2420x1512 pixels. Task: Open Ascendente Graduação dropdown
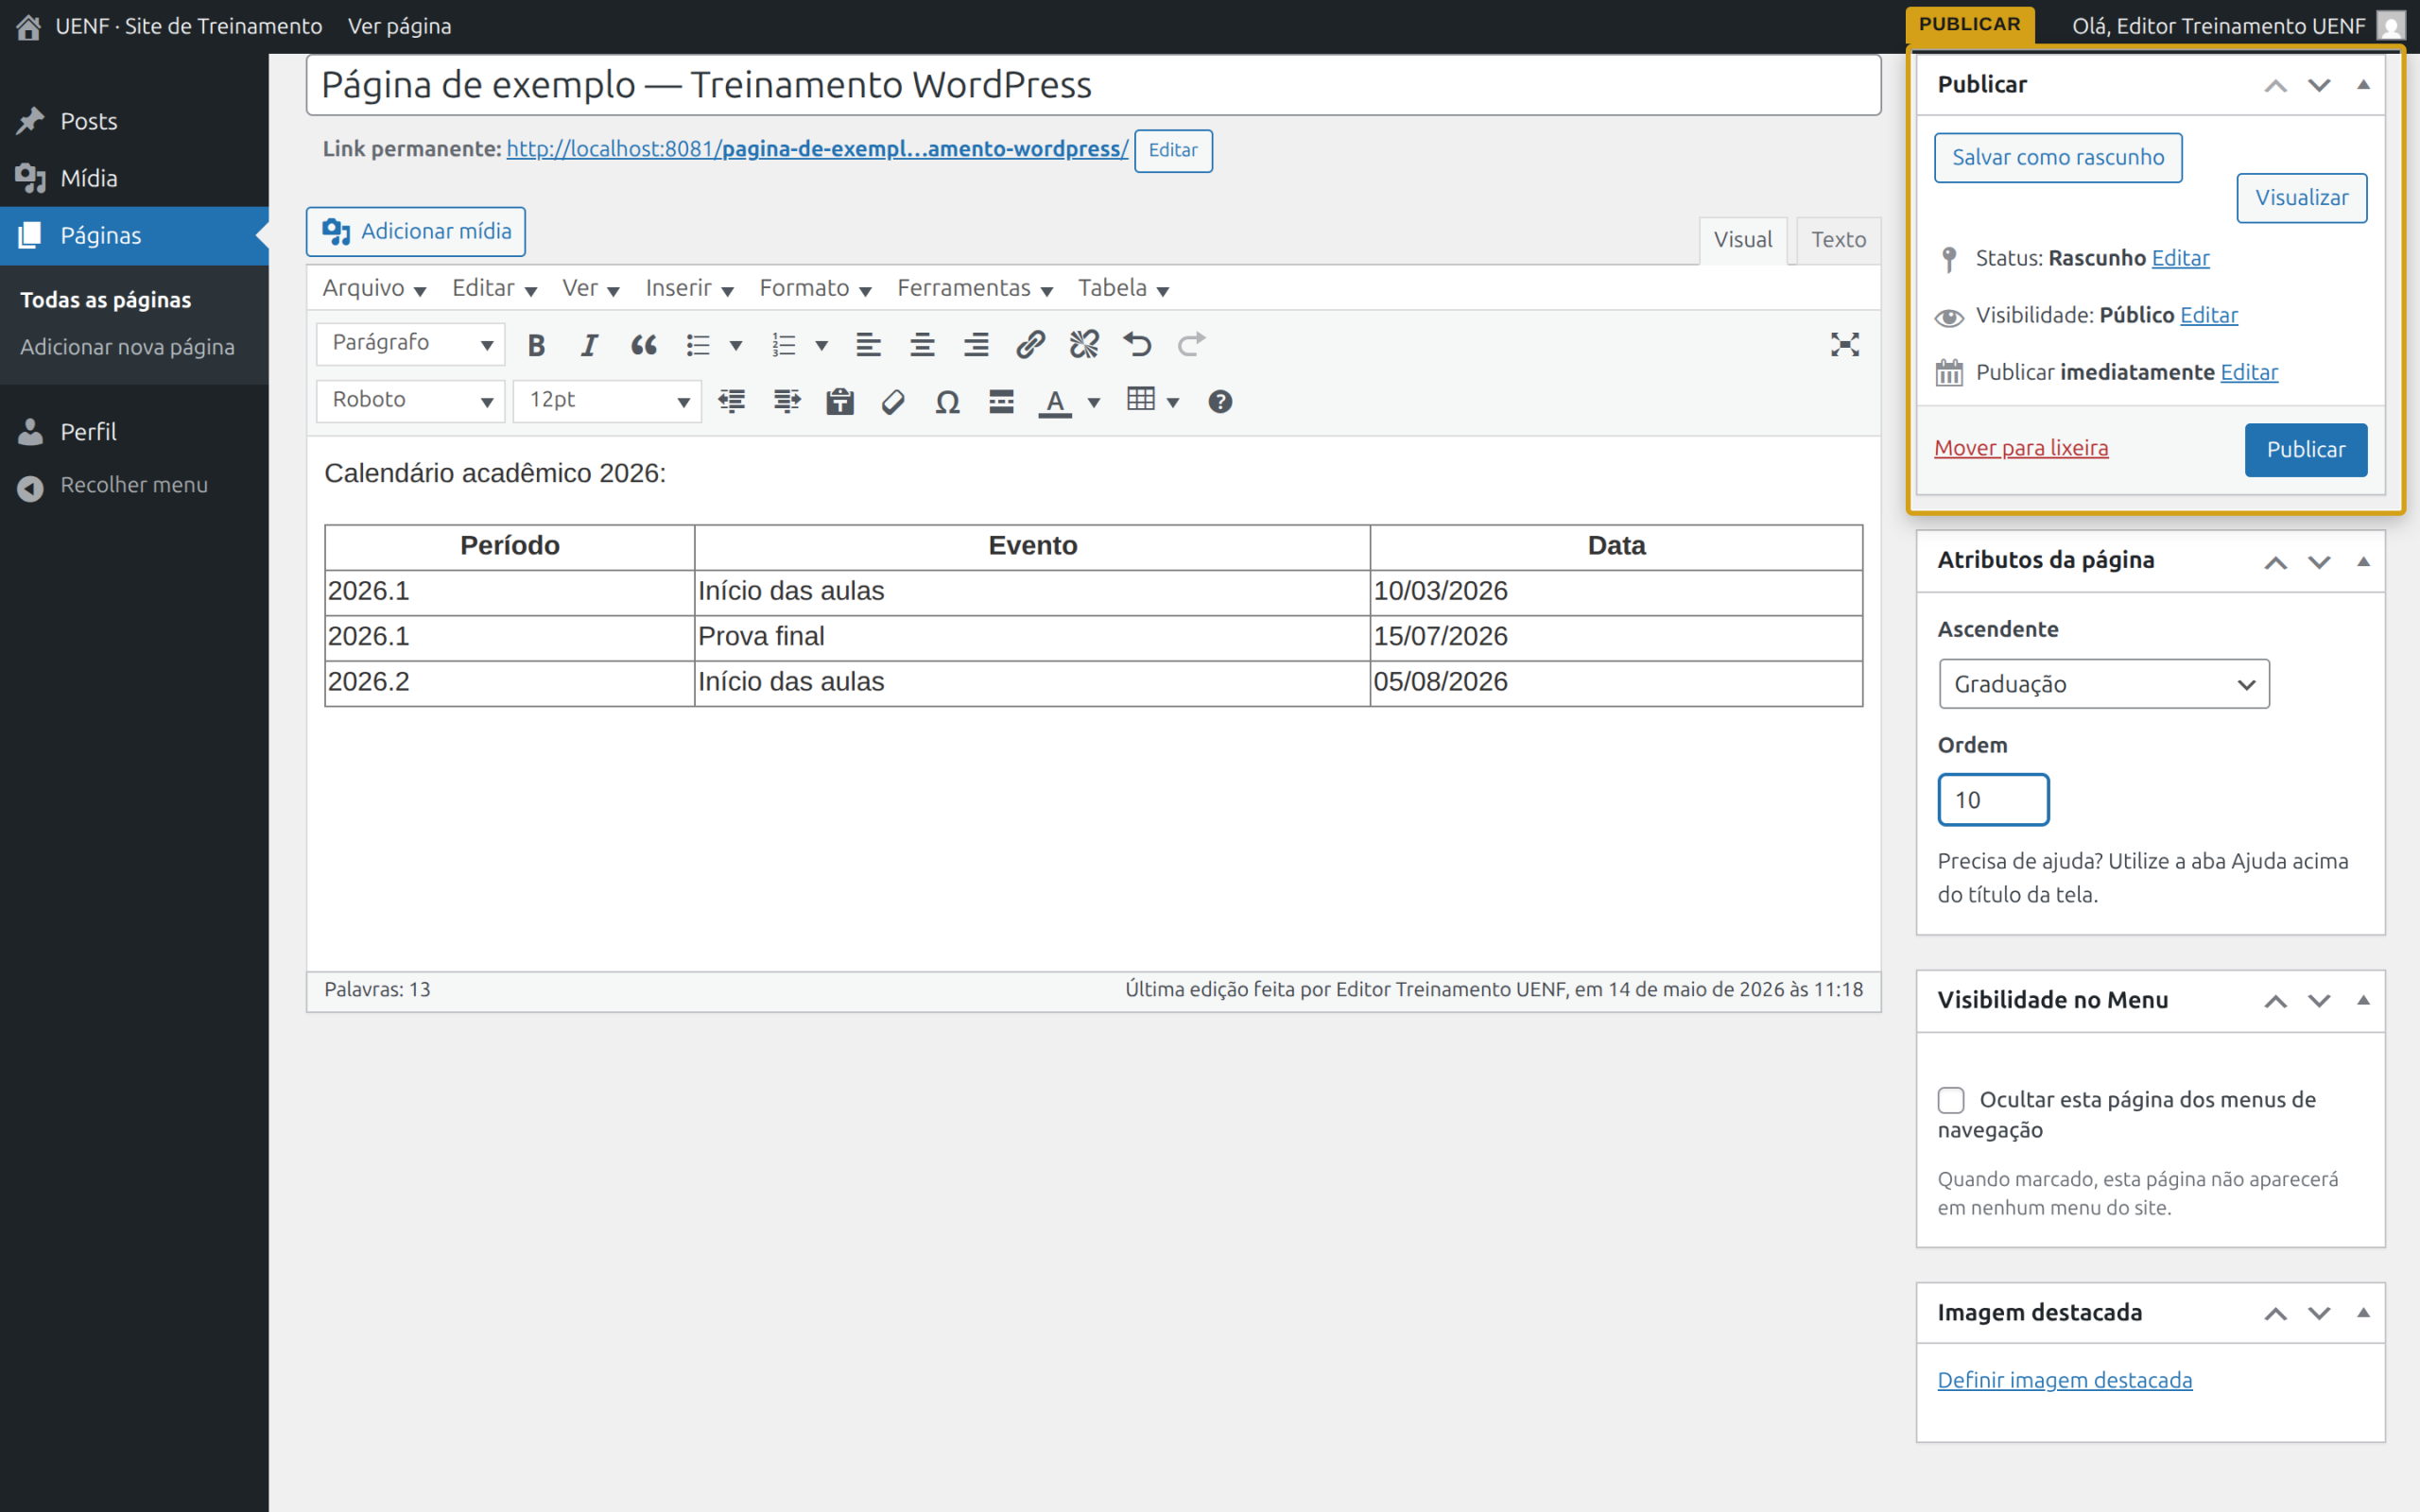click(x=2104, y=684)
